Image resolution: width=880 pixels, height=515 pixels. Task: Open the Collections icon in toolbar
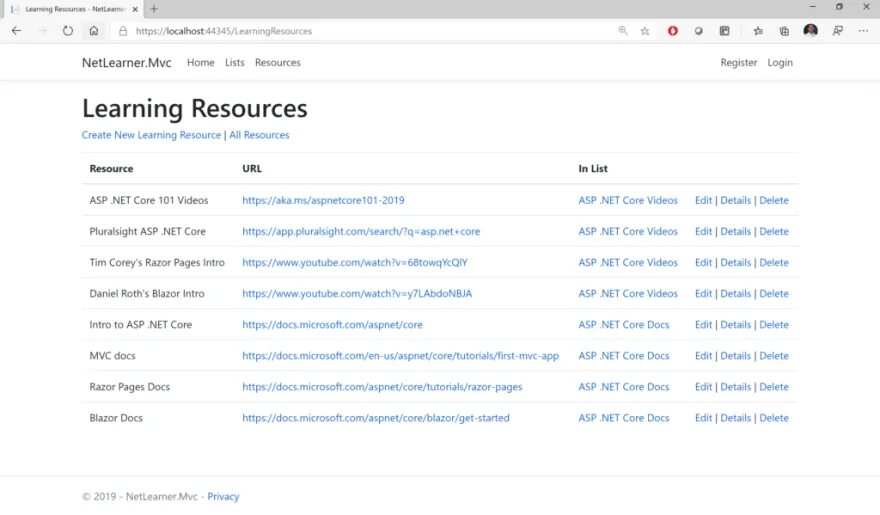tap(784, 31)
